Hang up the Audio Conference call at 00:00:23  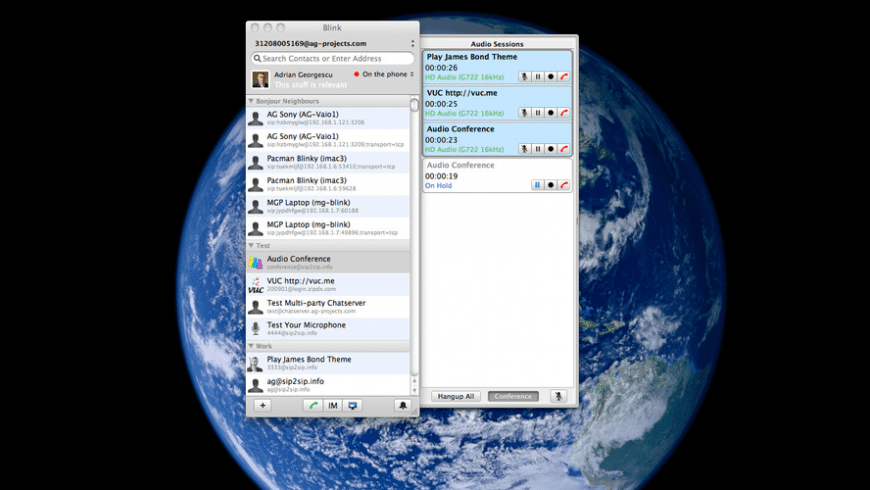tap(564, 149)
